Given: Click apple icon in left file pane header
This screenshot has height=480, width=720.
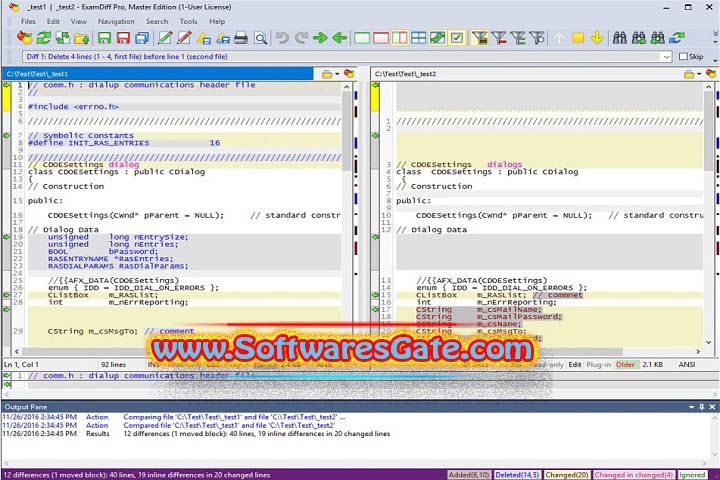Looking at the screenshot, I should pyautogui.click(x=349, y=73).
